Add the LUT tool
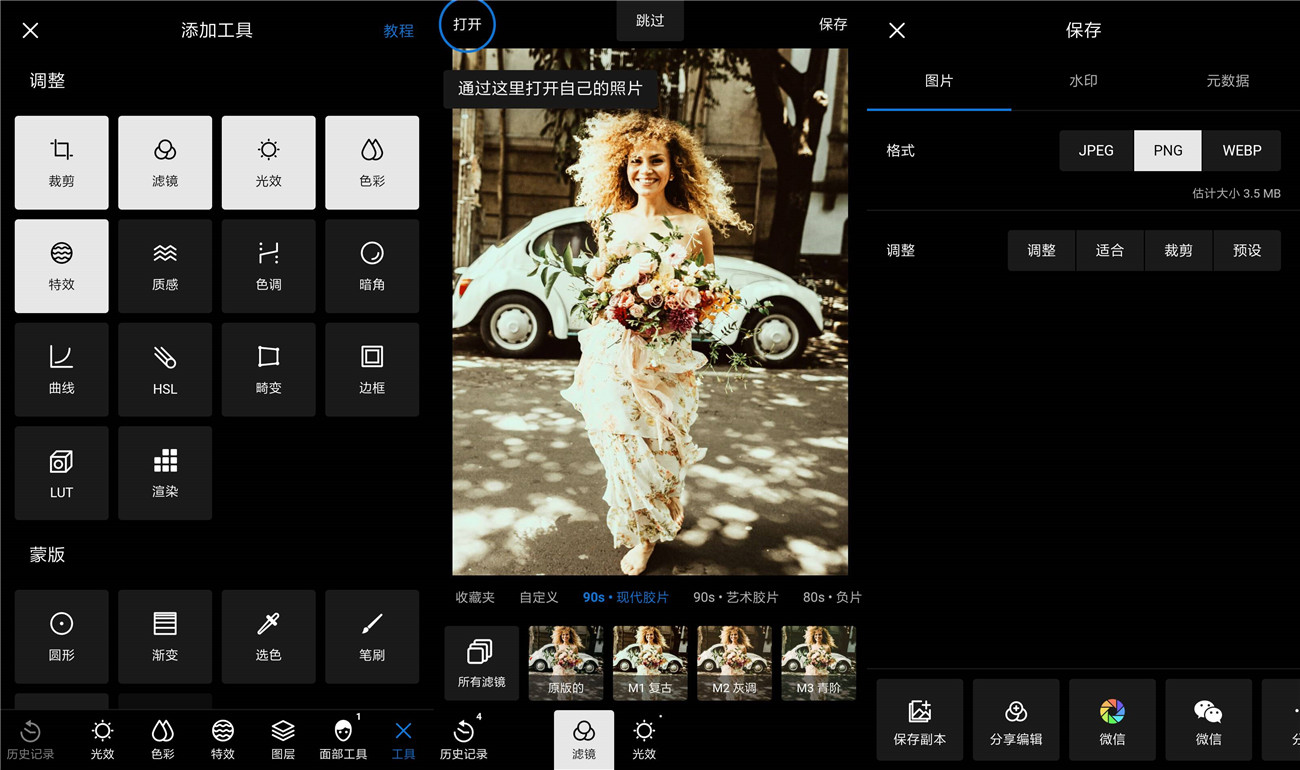Image resolution: width=1300 pixels, height=770 pixels. 61,473
